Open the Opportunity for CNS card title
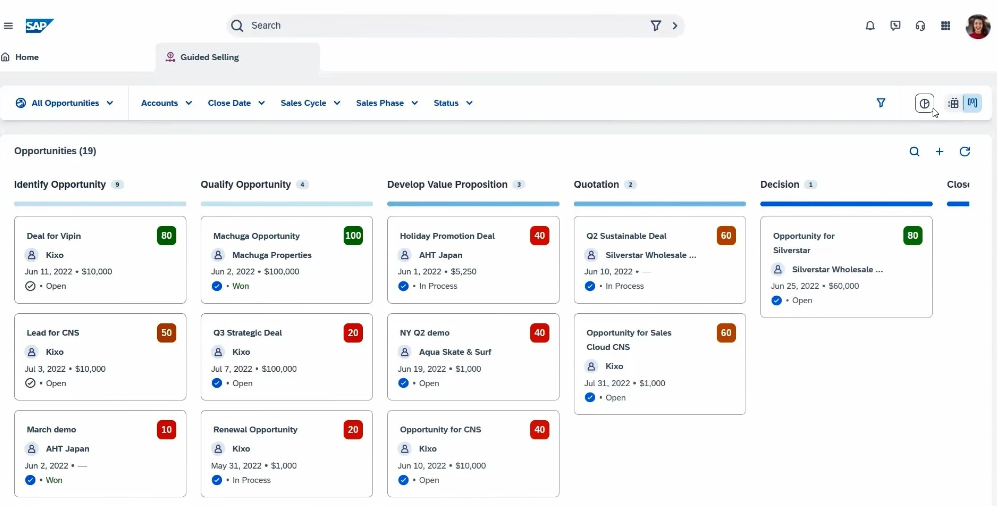Viewport: 997px width, 506px height. click(x=440, y=430)
